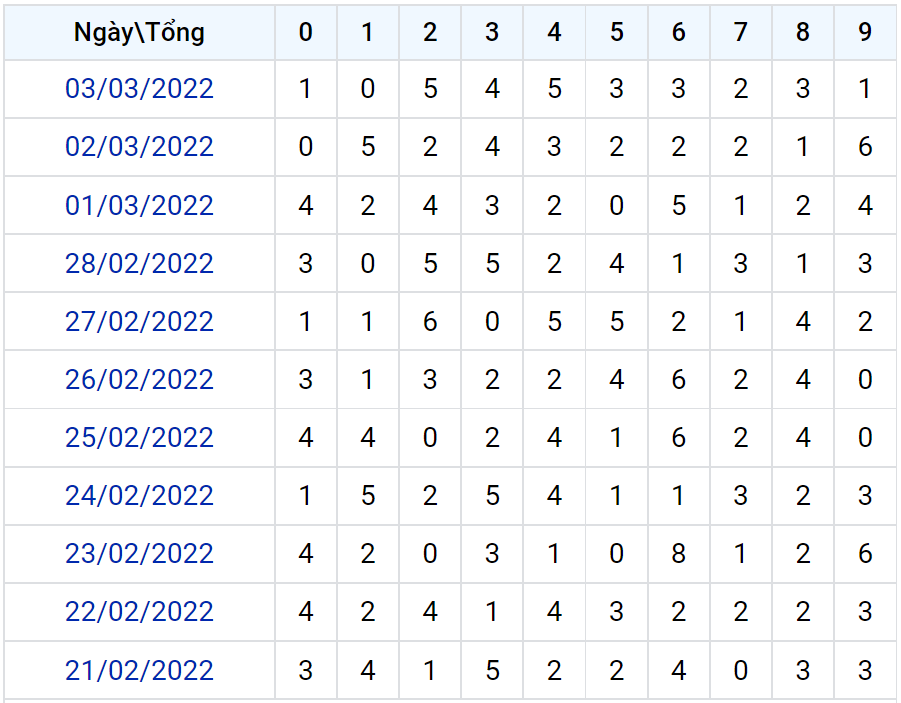This screenshot has width=901, height=703.
Task: Click the value 6 in the 27/02/2022 row
Action: pyautogui.click(x=430, y=321)
